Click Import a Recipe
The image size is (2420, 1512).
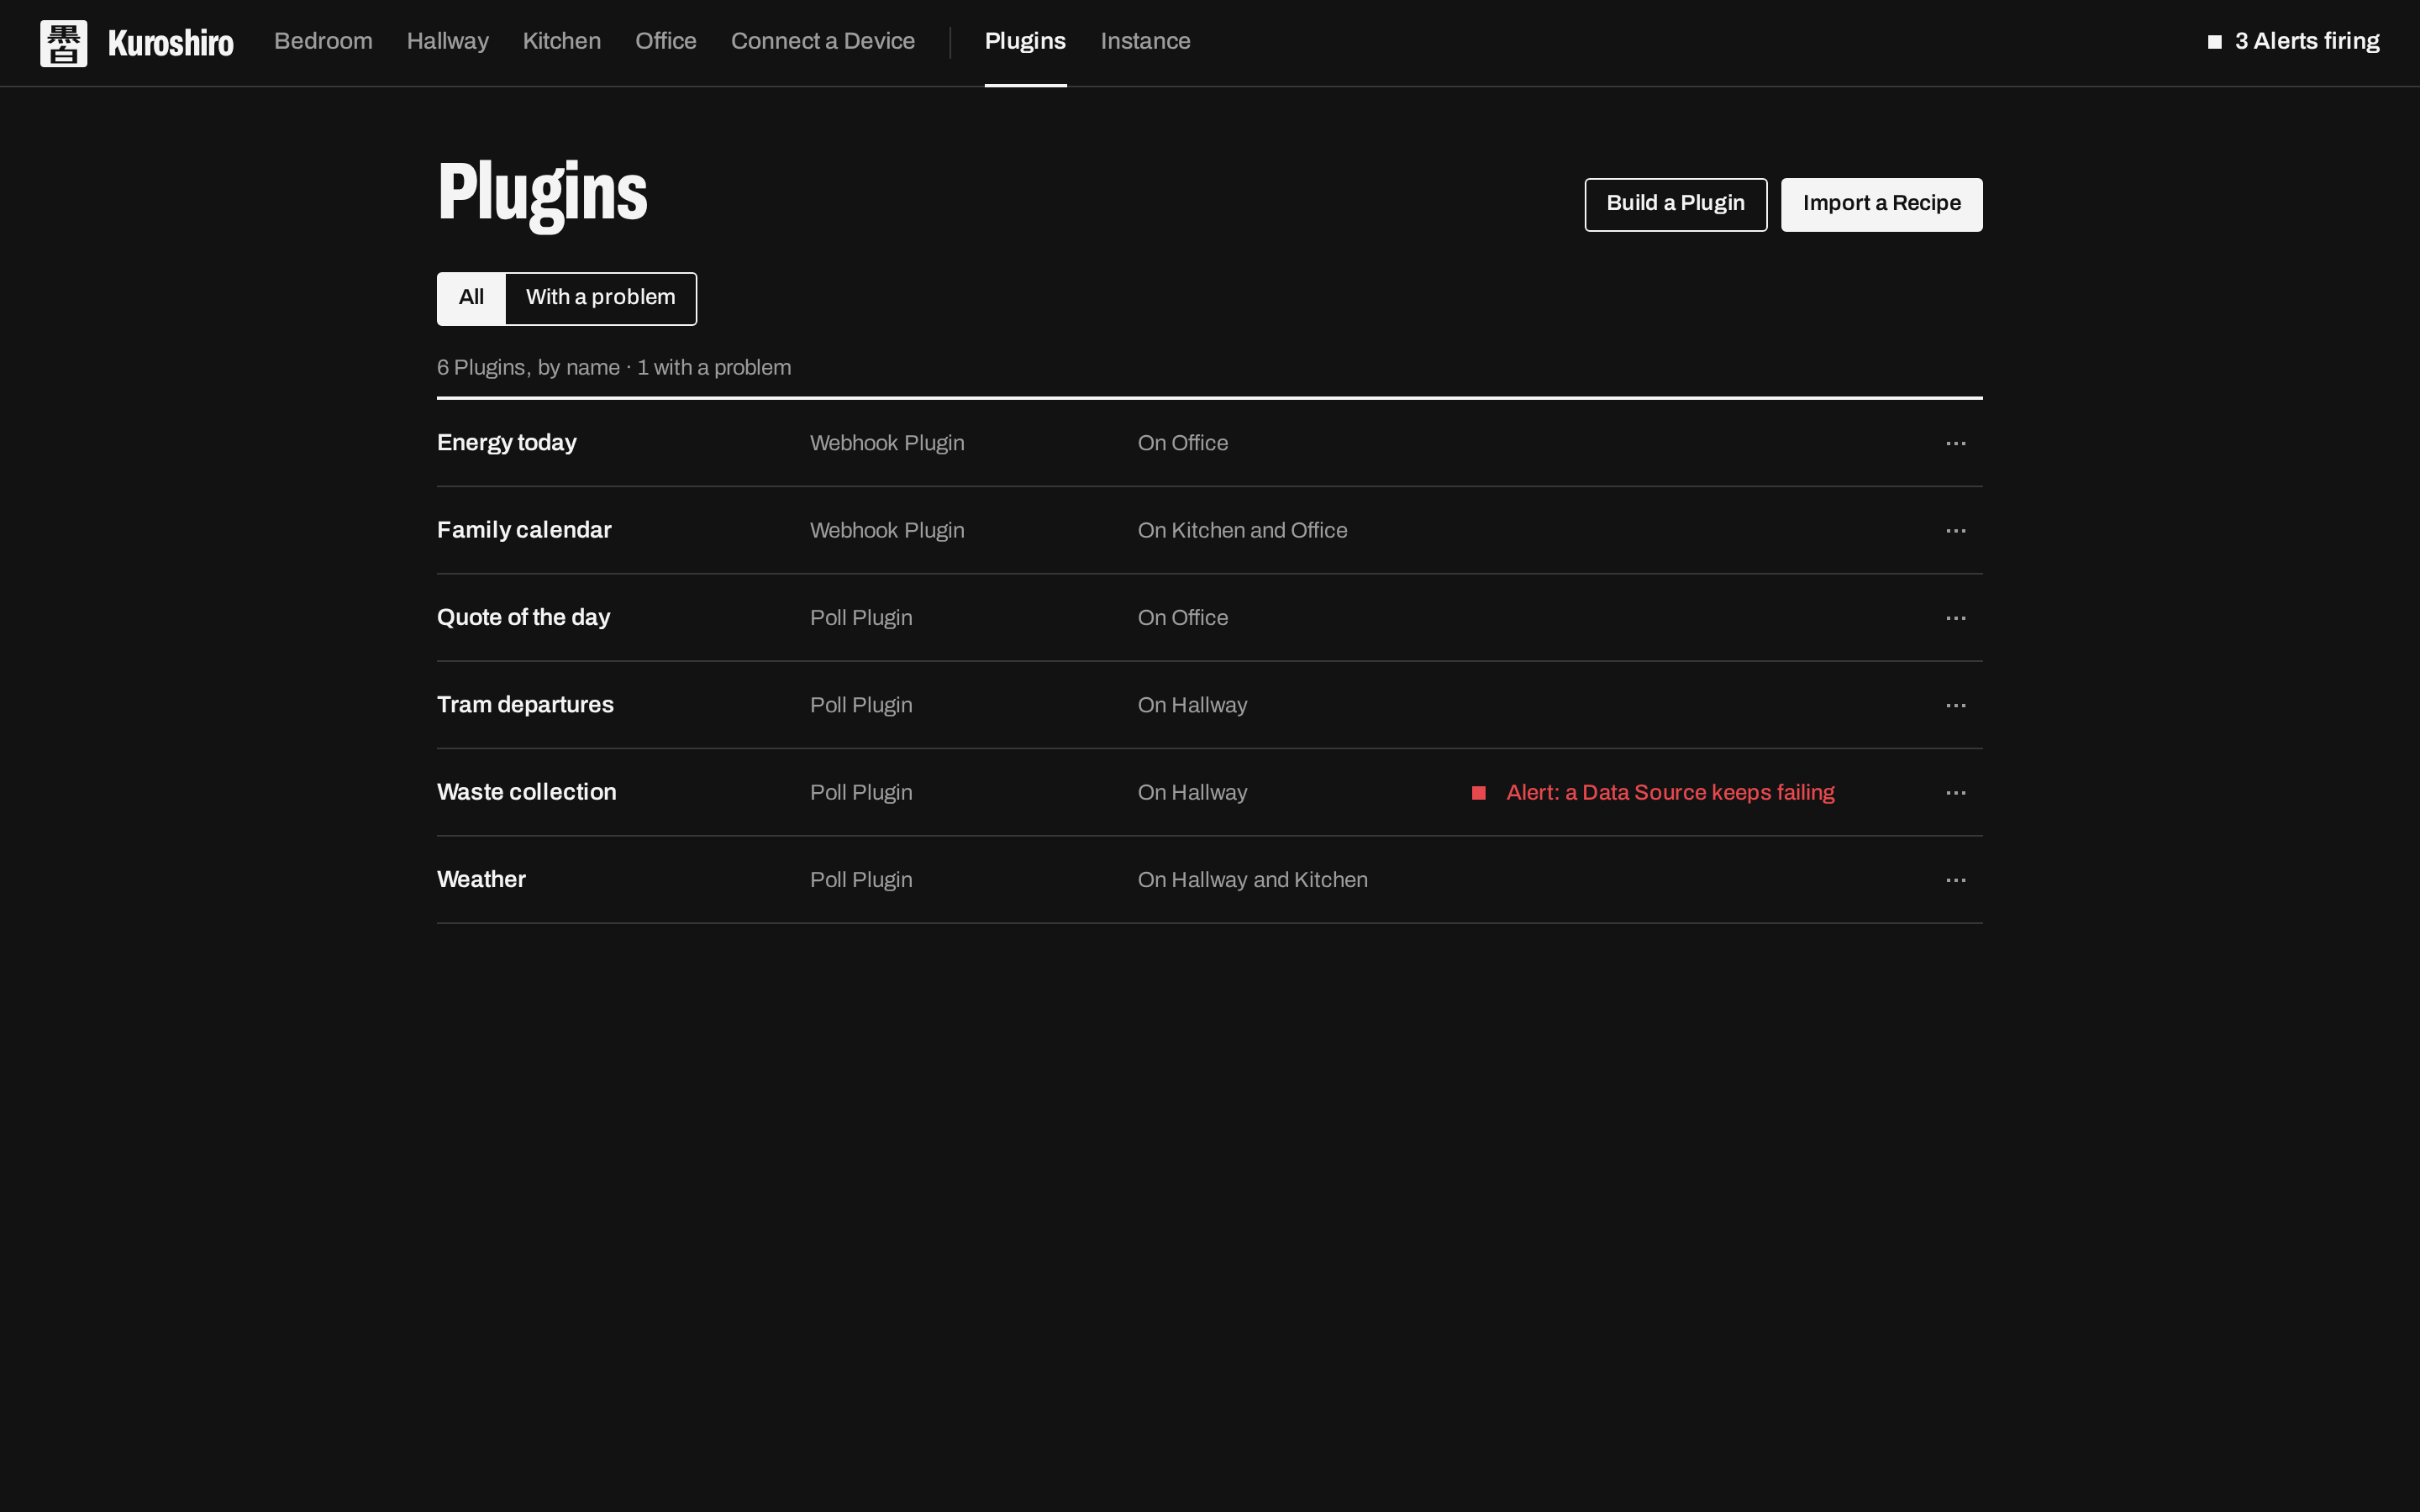coord(1881,204)
